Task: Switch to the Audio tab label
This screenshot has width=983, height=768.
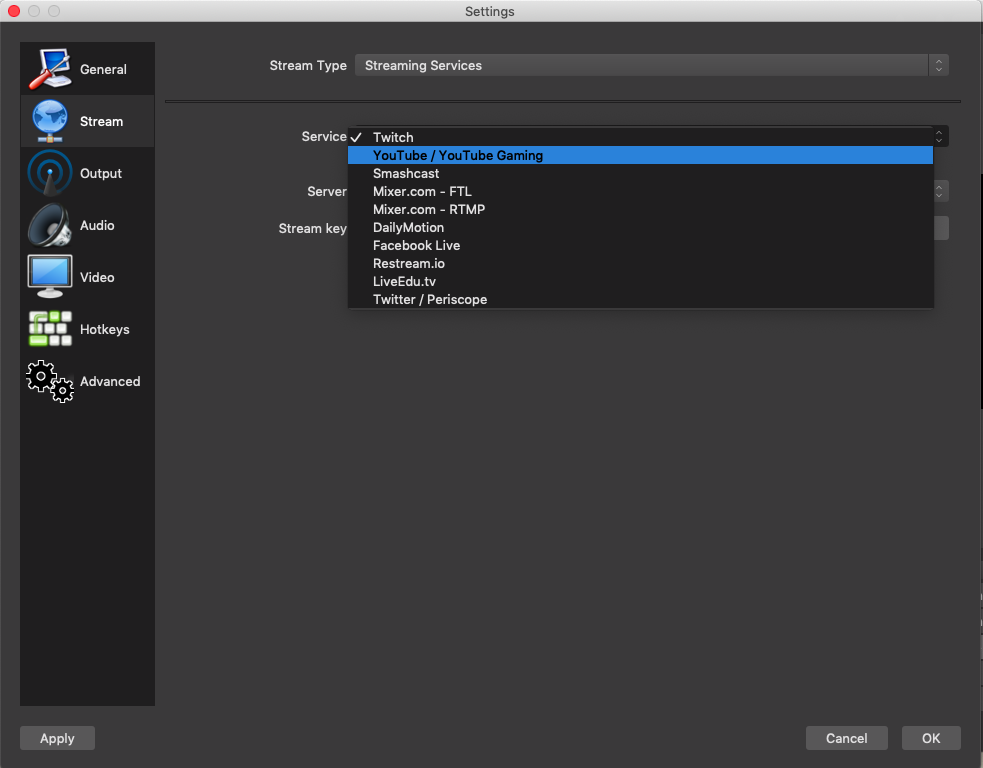Action: point(97,226)
